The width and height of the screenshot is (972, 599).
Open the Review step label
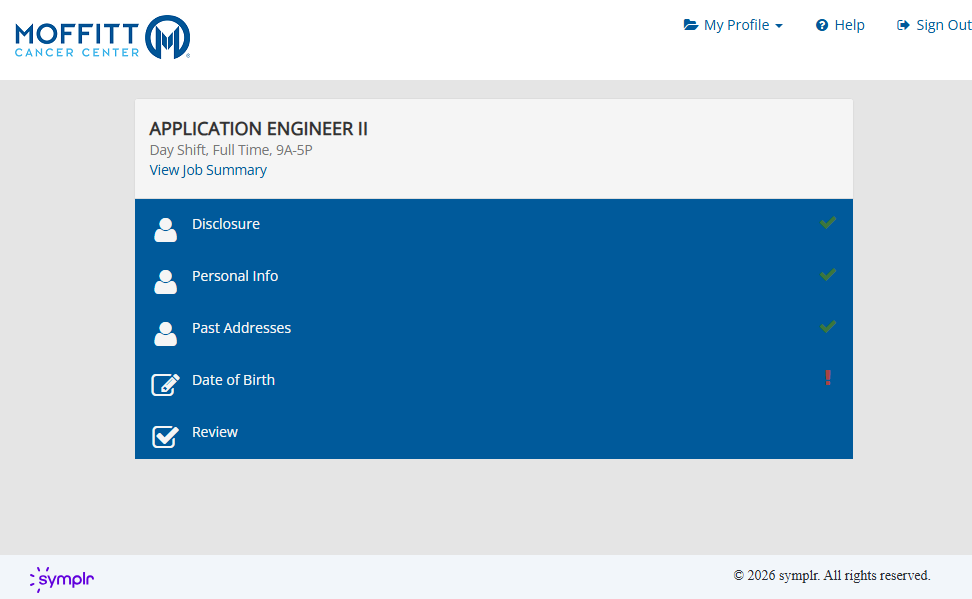point(215,432)
